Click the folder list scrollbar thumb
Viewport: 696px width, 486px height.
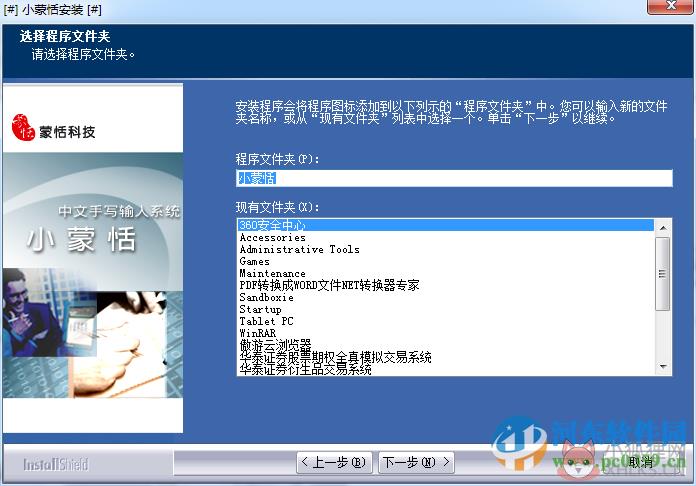(663, 274)
